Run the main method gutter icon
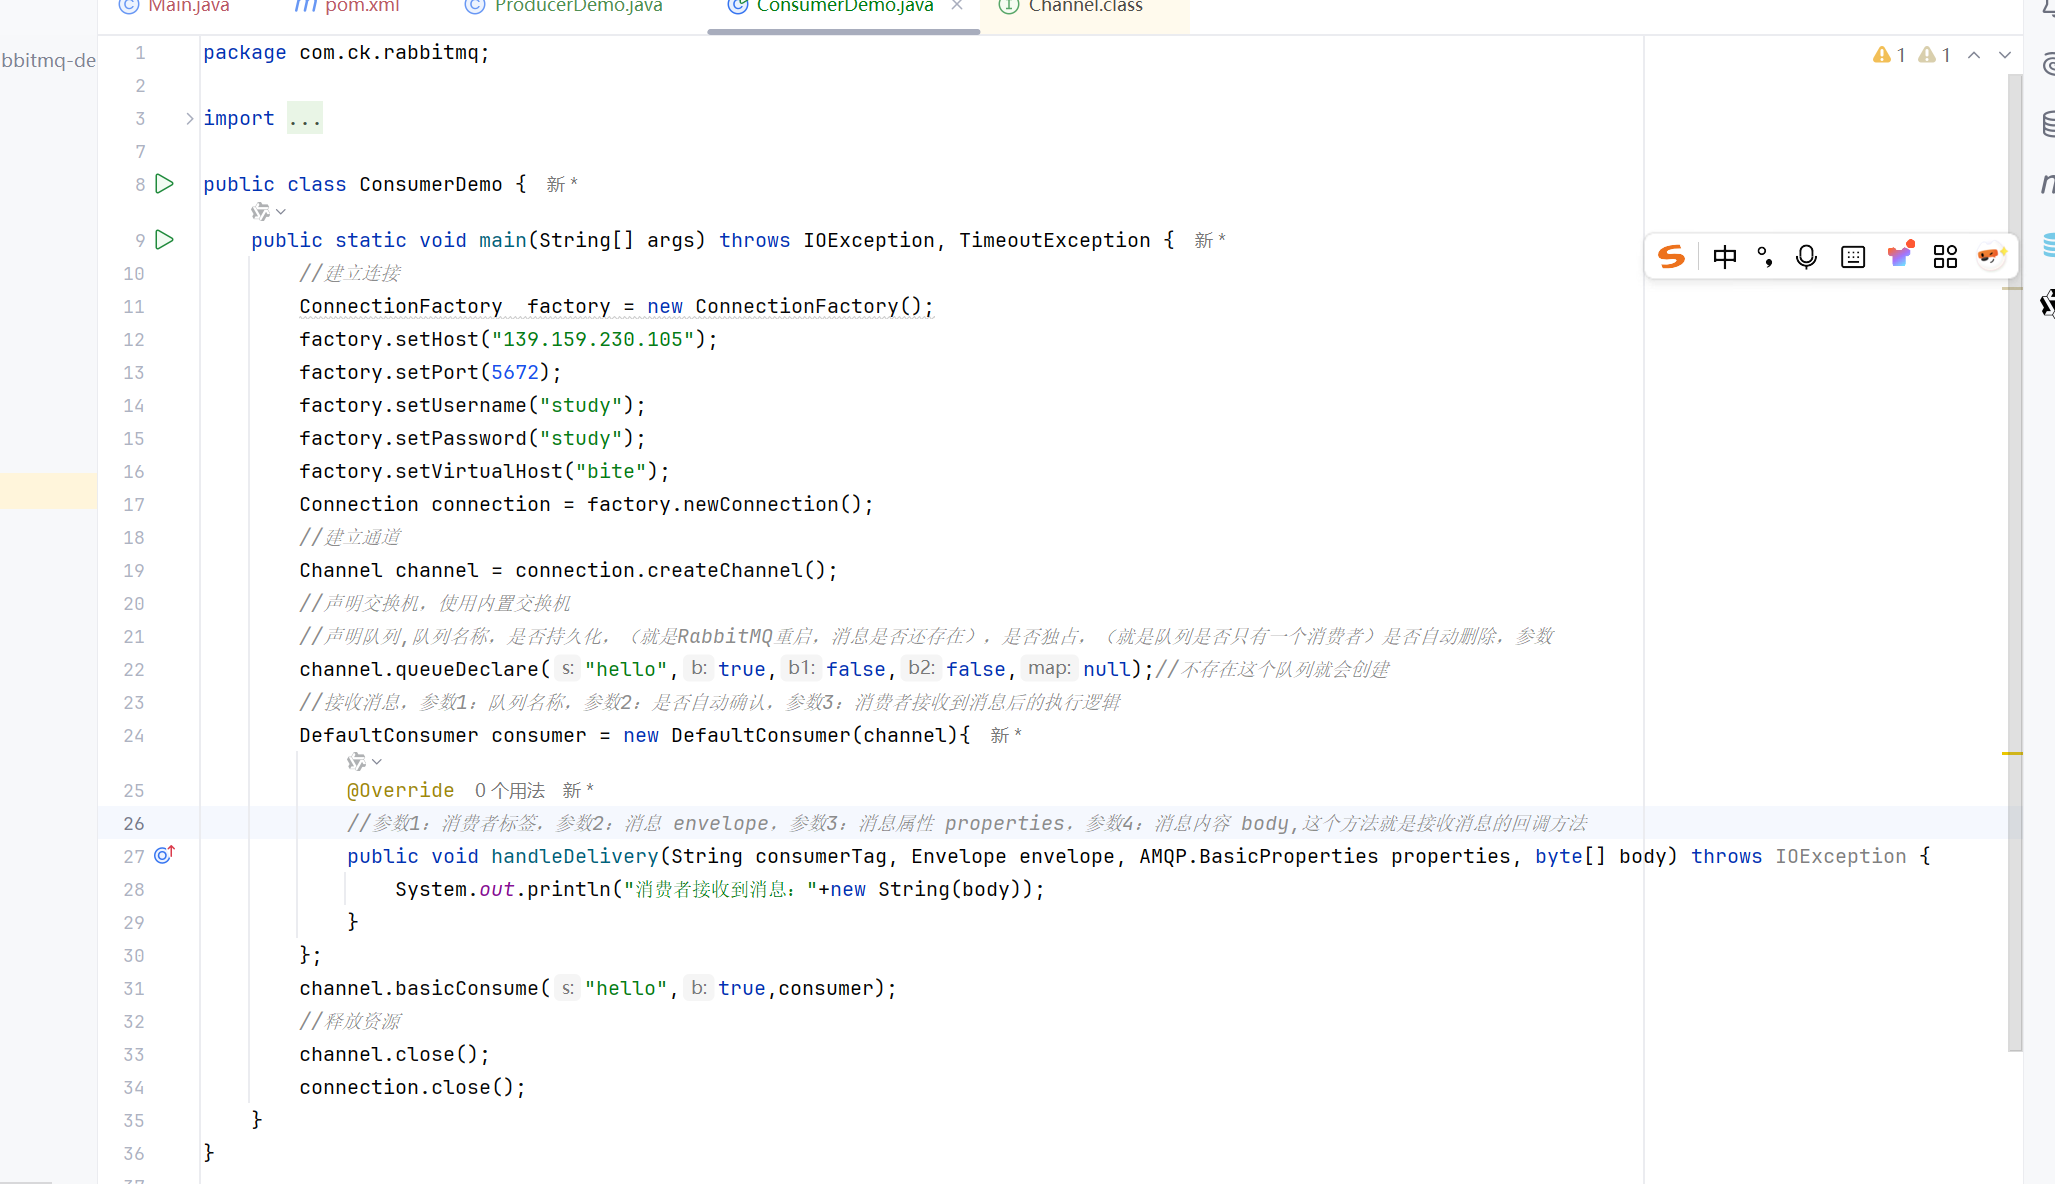This screenshot has width=2055, height=1184. (165, 240)
